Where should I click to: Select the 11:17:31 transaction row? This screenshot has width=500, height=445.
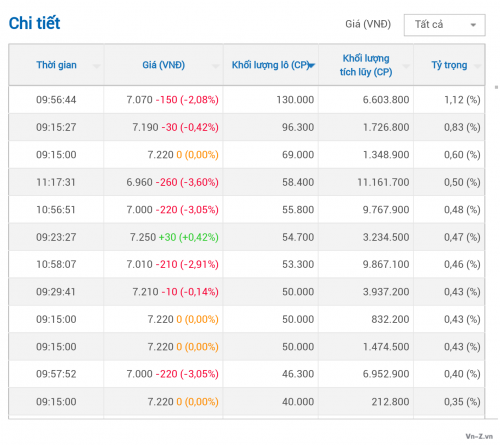[247, 182]
